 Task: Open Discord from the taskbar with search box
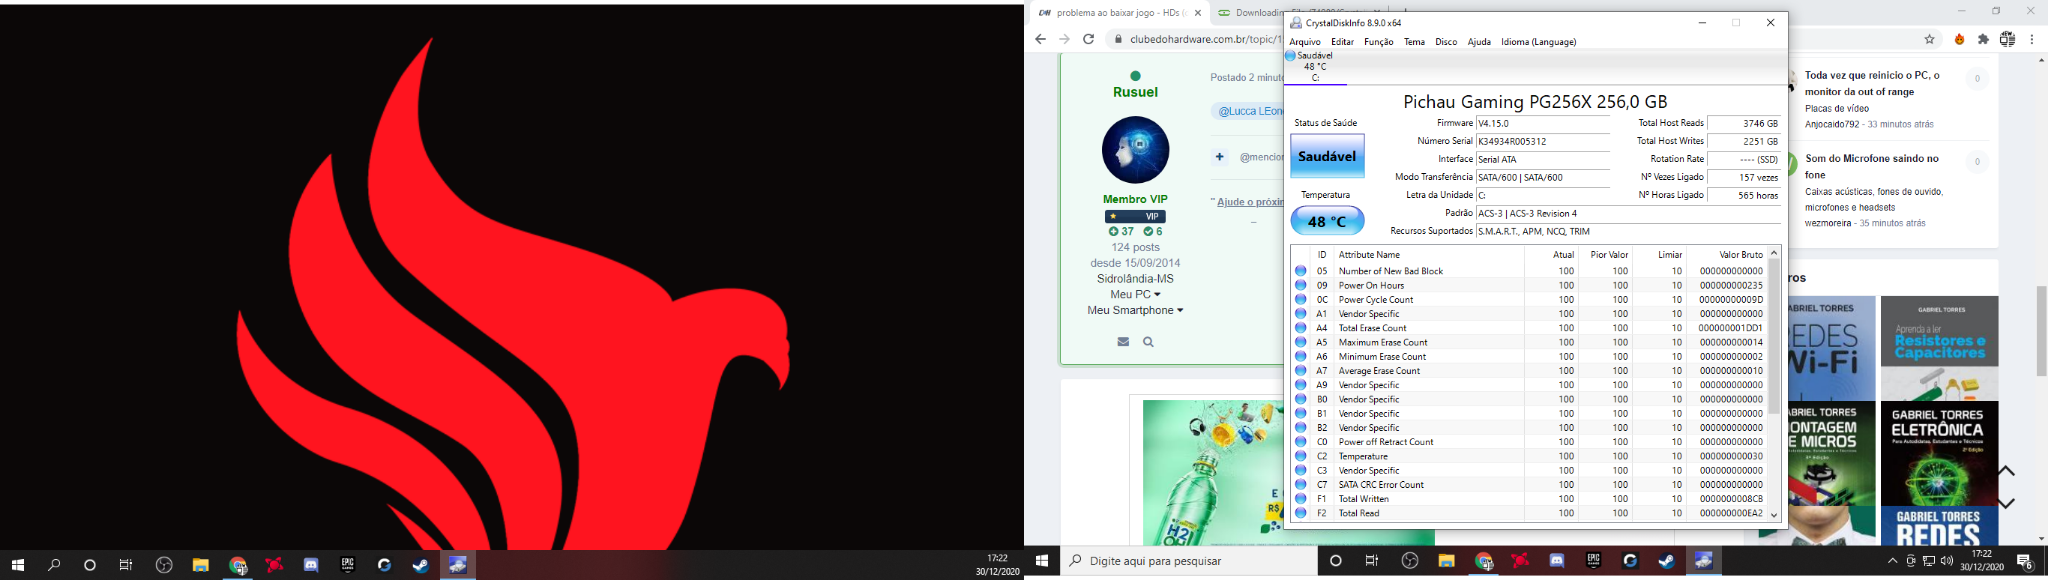[x=1556, y=561]
